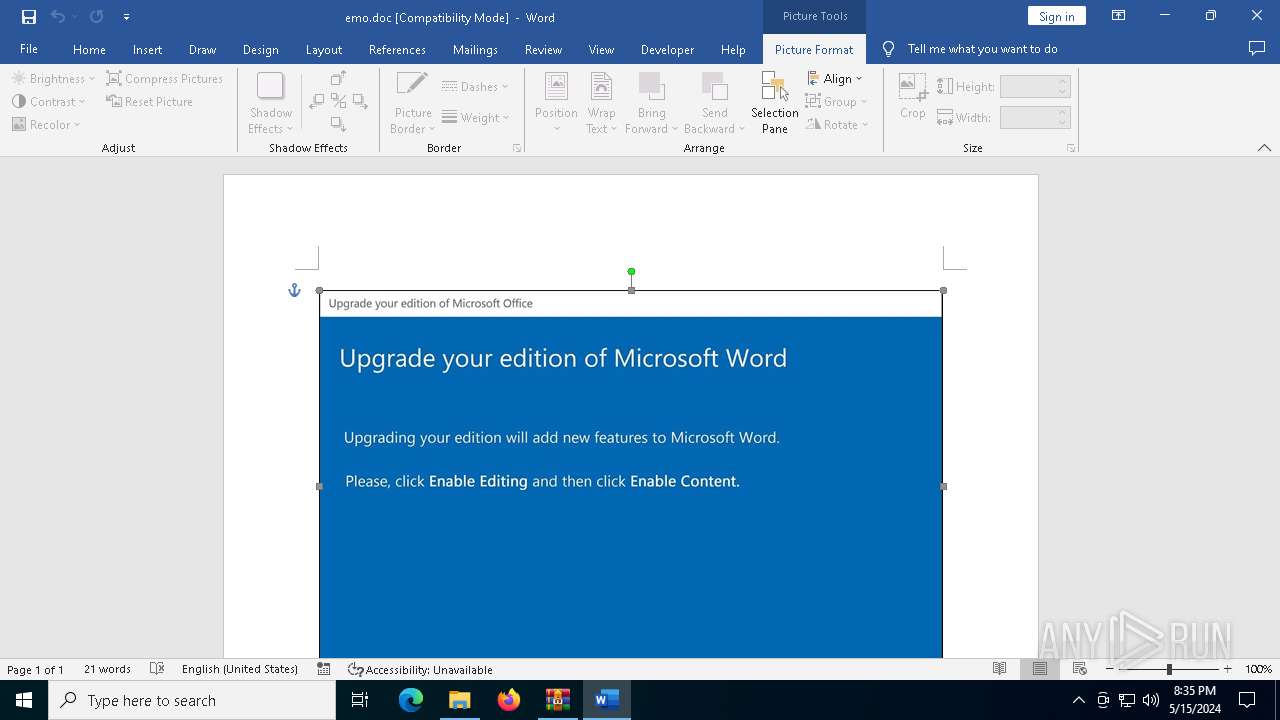The image size is (1280, 720).
Task: Open the Picture Border dropdown
Action: point(413,103)
